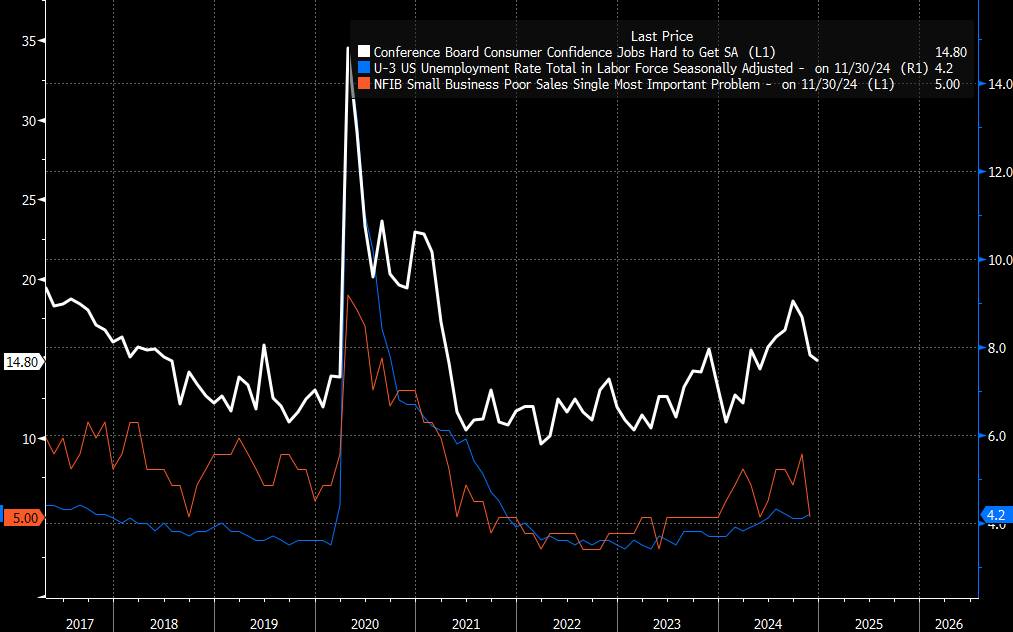Click the 2020 year label on time axis

click(x=365, y=624)
